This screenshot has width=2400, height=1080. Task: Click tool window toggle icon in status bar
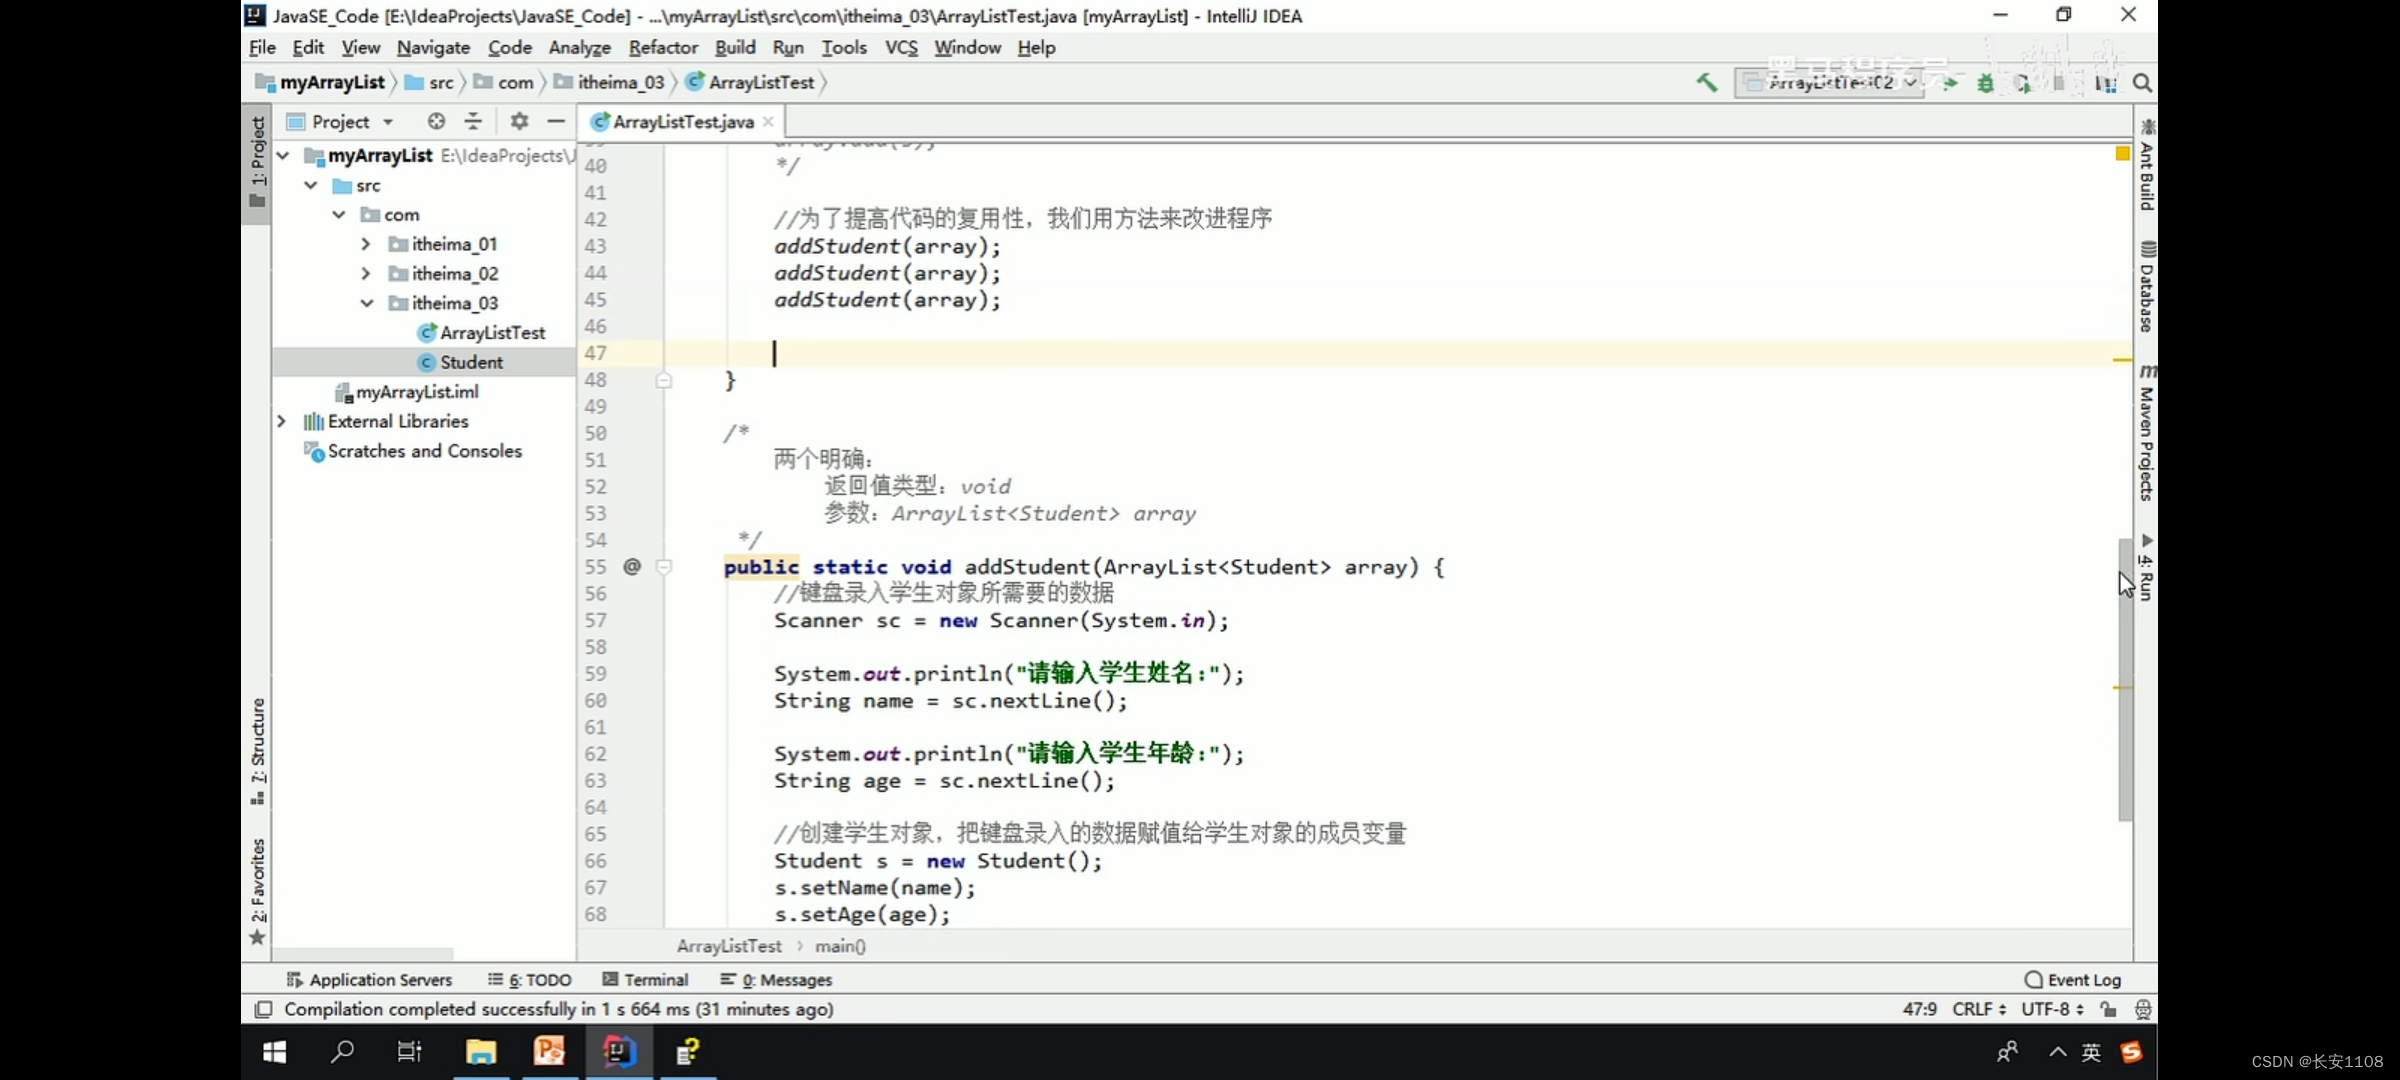(262, 1009)
